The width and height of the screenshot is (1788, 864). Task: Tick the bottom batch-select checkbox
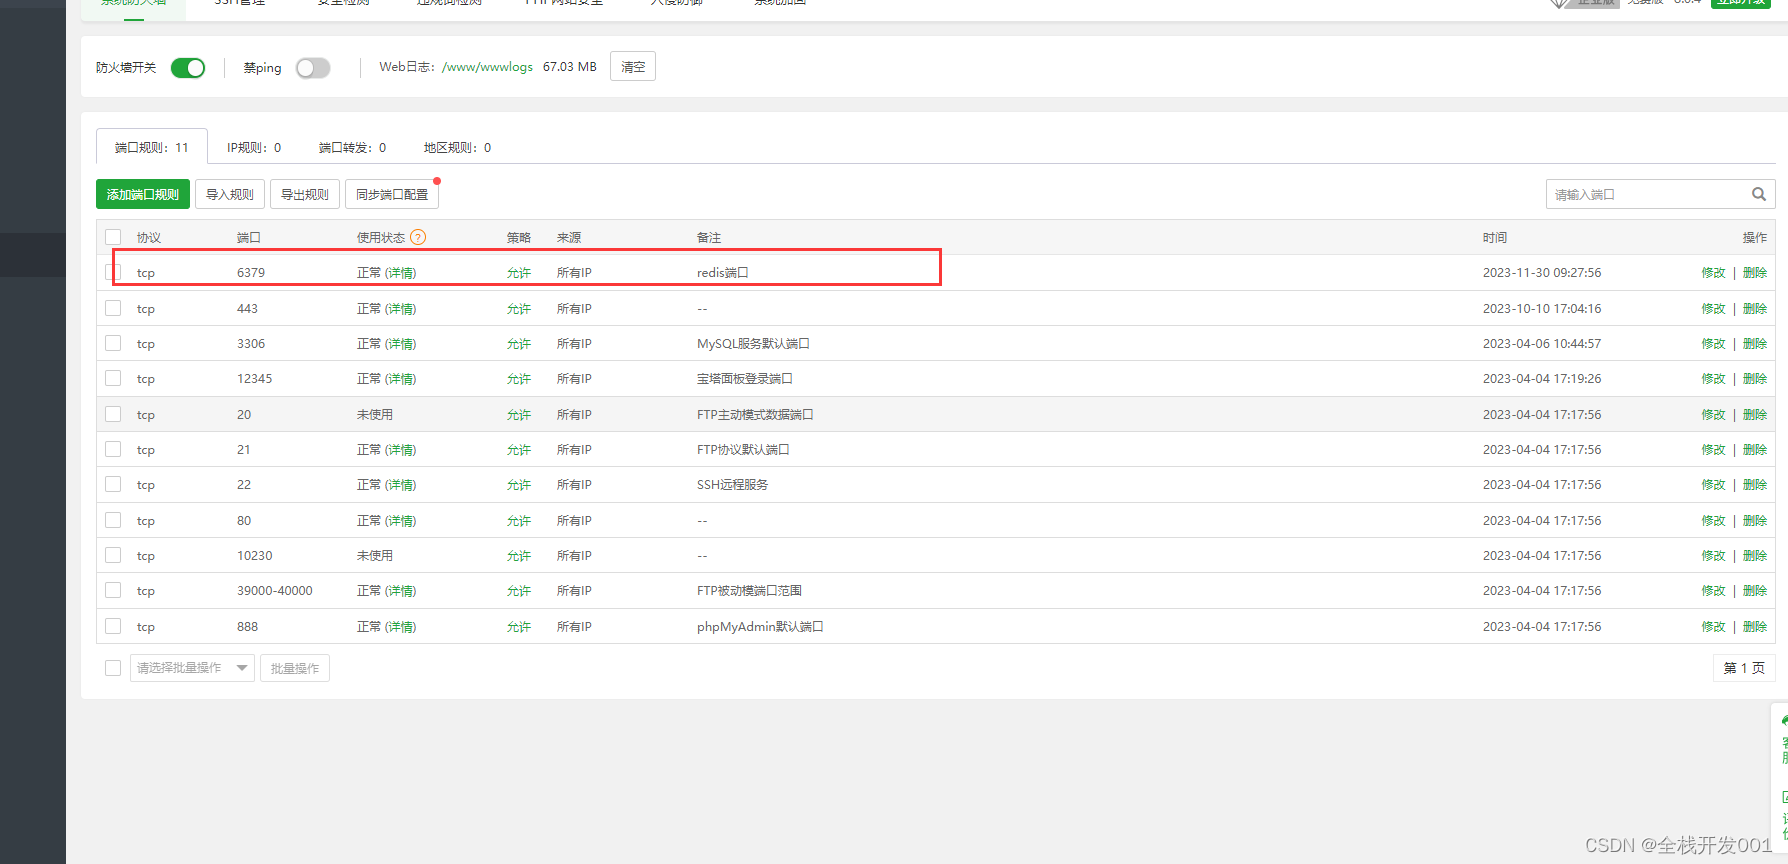113,668
